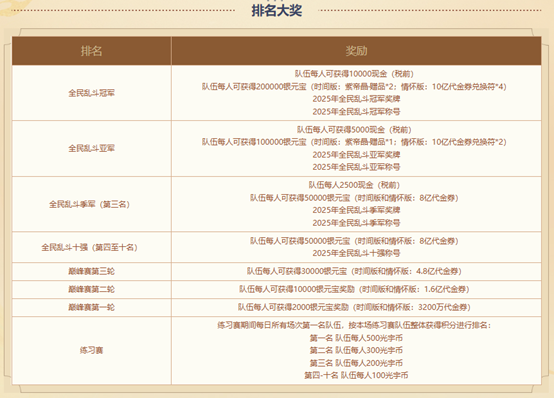This screenshot has height=398, width=554.
Task: Click 2025年全民乱斗冠军称号 text
Action: (x=356, y=112)
